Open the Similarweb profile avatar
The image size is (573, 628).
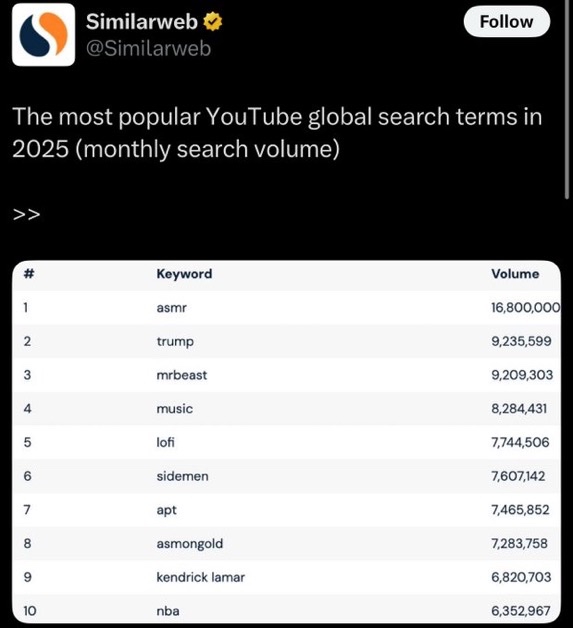click(43, 34)
